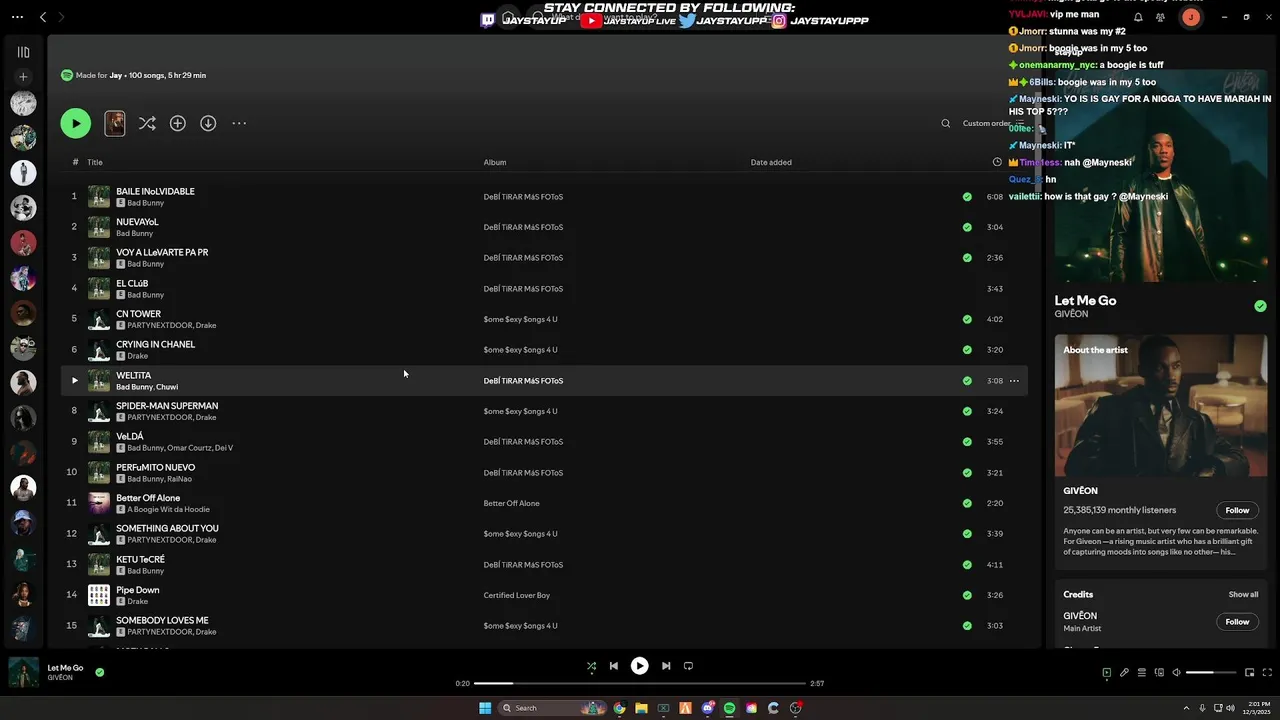
Task: Toggle shuffle in the playlist header
Action: [147, 123]
